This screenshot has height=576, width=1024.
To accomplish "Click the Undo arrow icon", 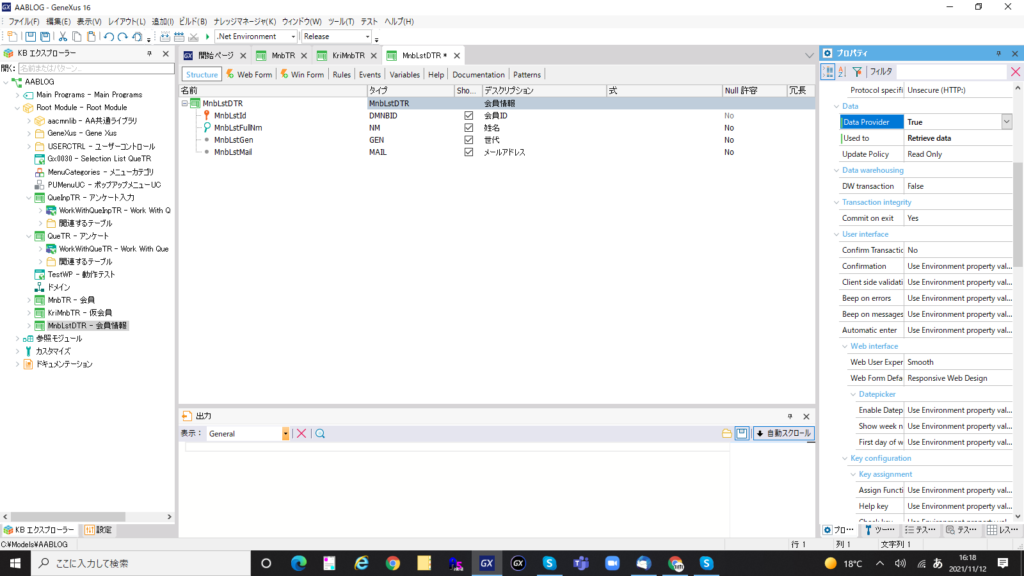I will click(108, 37).
